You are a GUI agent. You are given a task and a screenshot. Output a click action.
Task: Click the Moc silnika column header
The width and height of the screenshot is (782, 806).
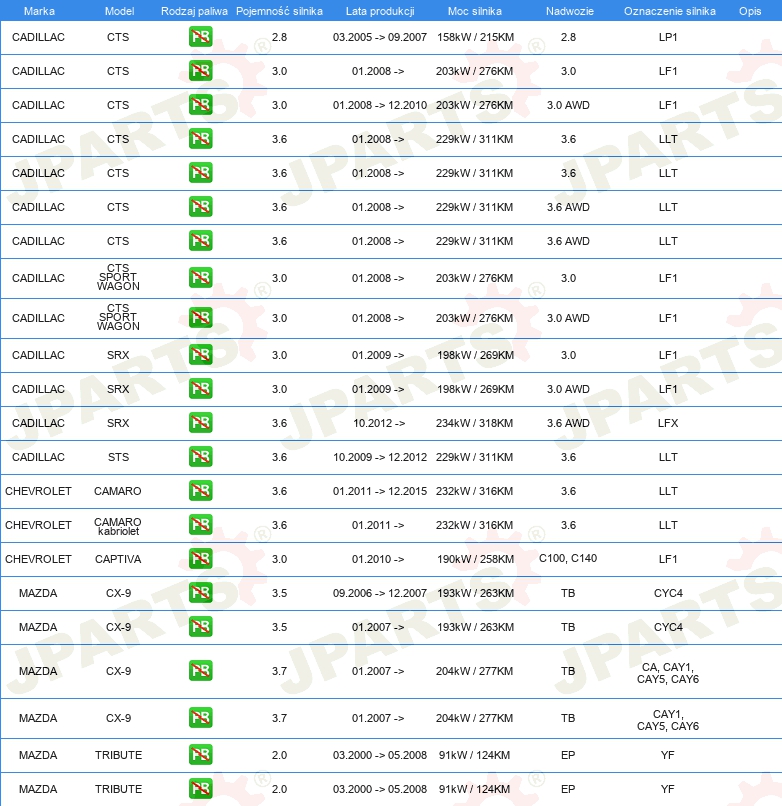tap(475, 11)
